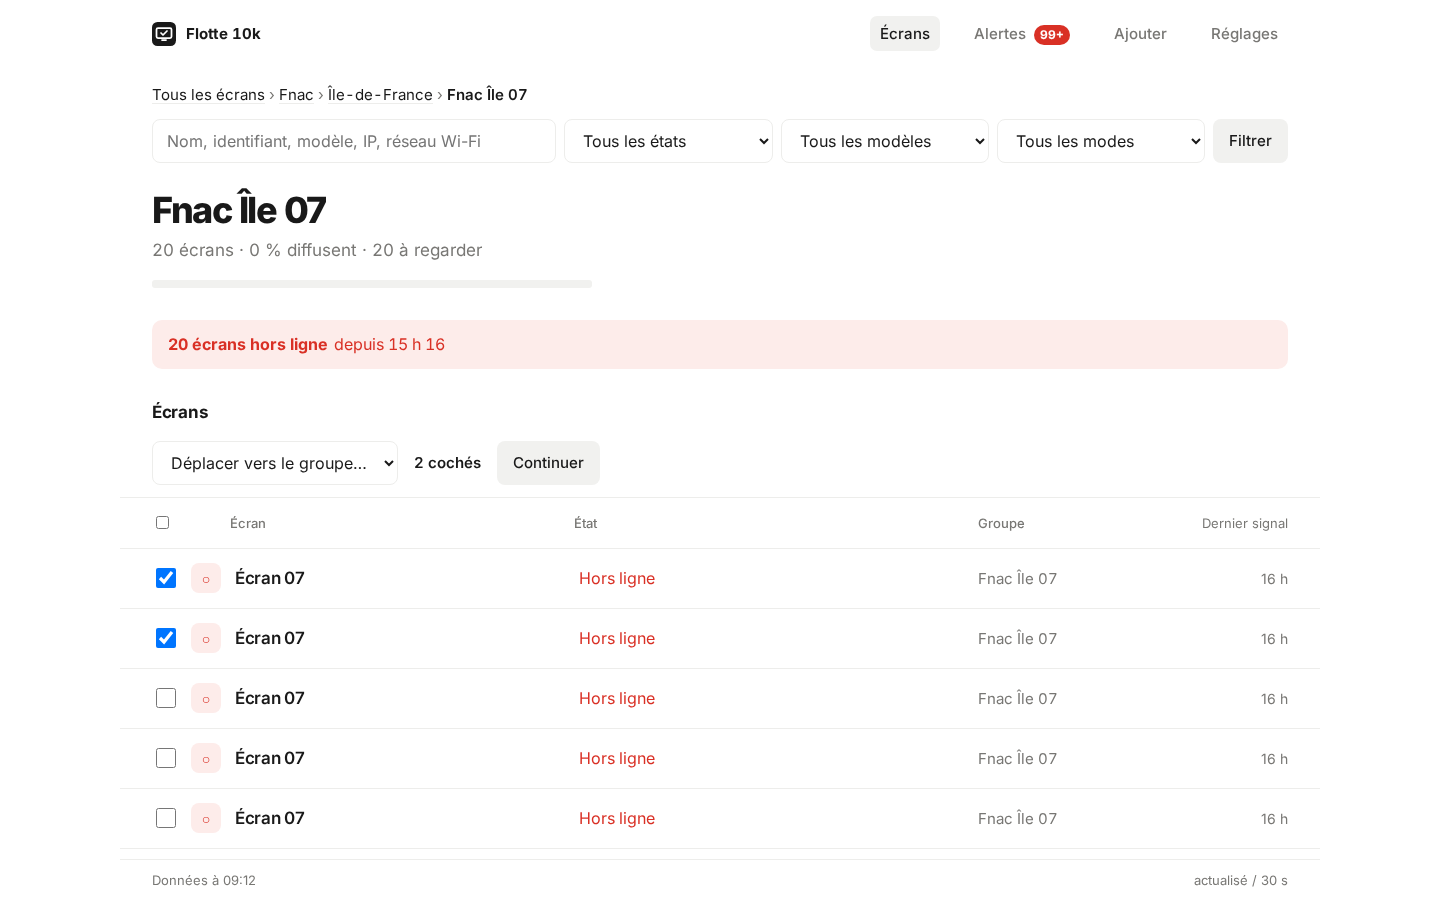Click the Flotte 10k logo icon

(164, 34)
